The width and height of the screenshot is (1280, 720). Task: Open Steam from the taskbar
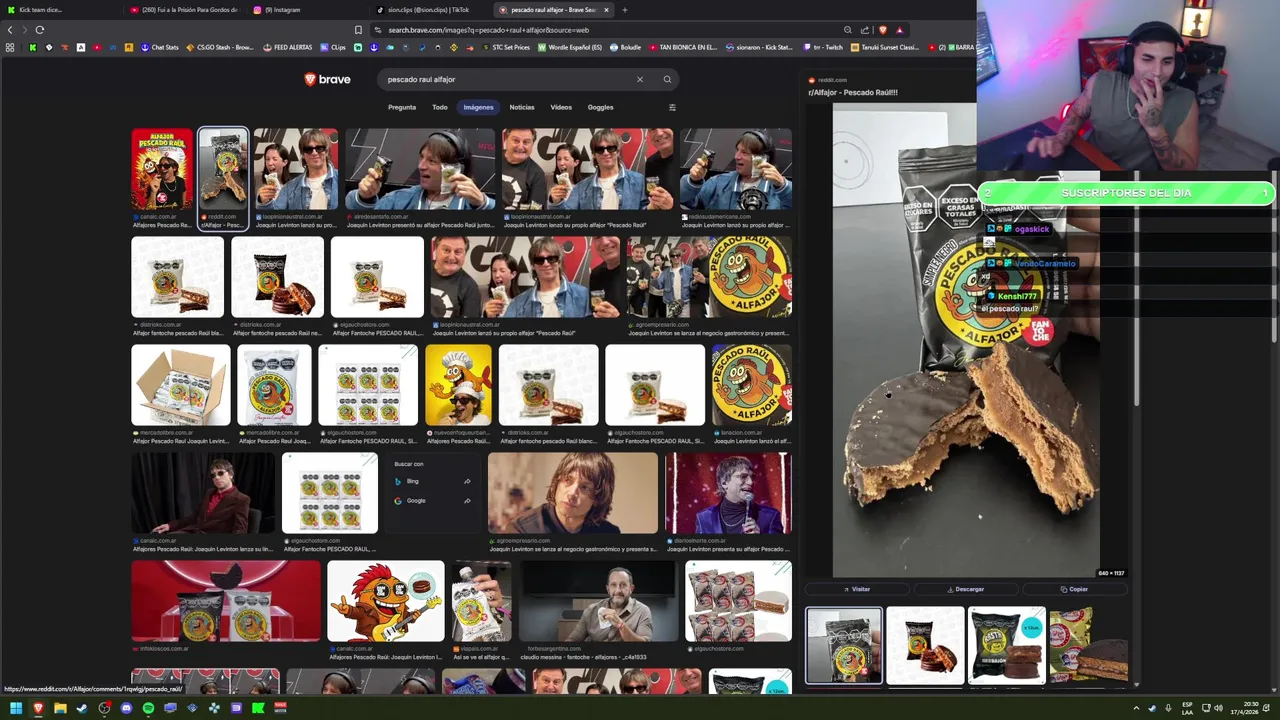tap(82, 708)
